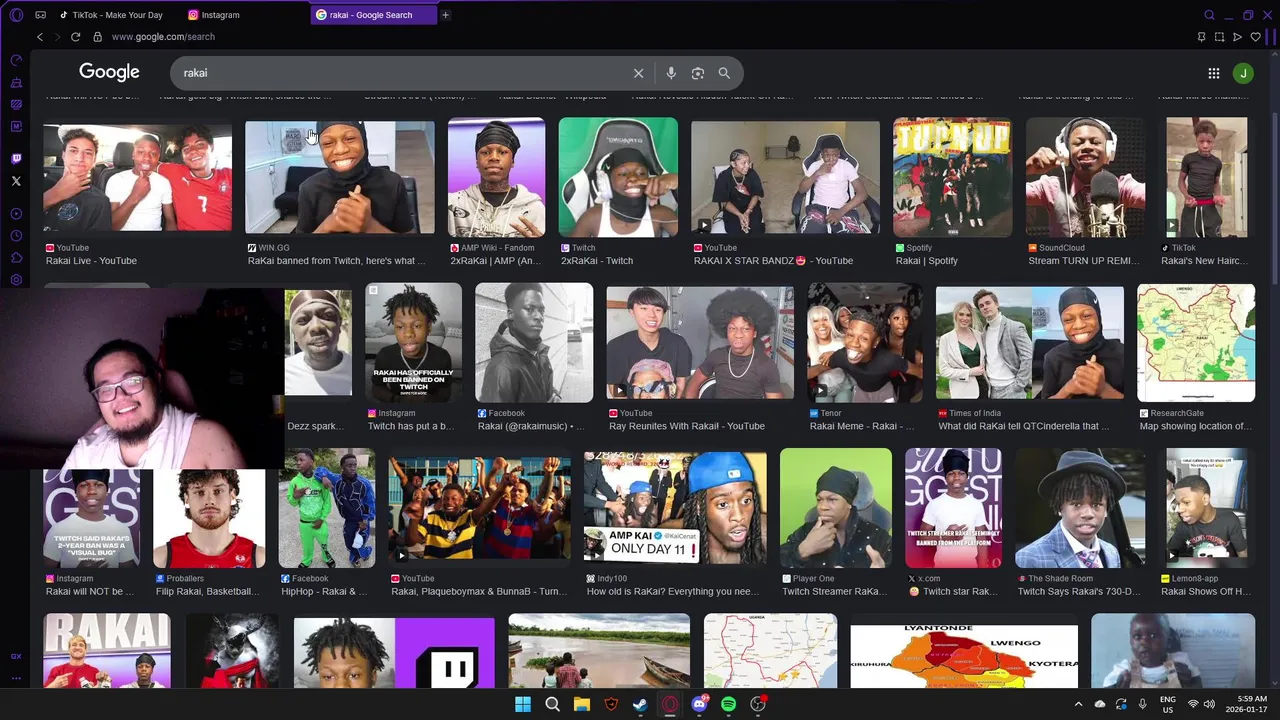Screen dimensions: 1280x720
Task: Show hidden tray icons chevron
Action: 1078,704
